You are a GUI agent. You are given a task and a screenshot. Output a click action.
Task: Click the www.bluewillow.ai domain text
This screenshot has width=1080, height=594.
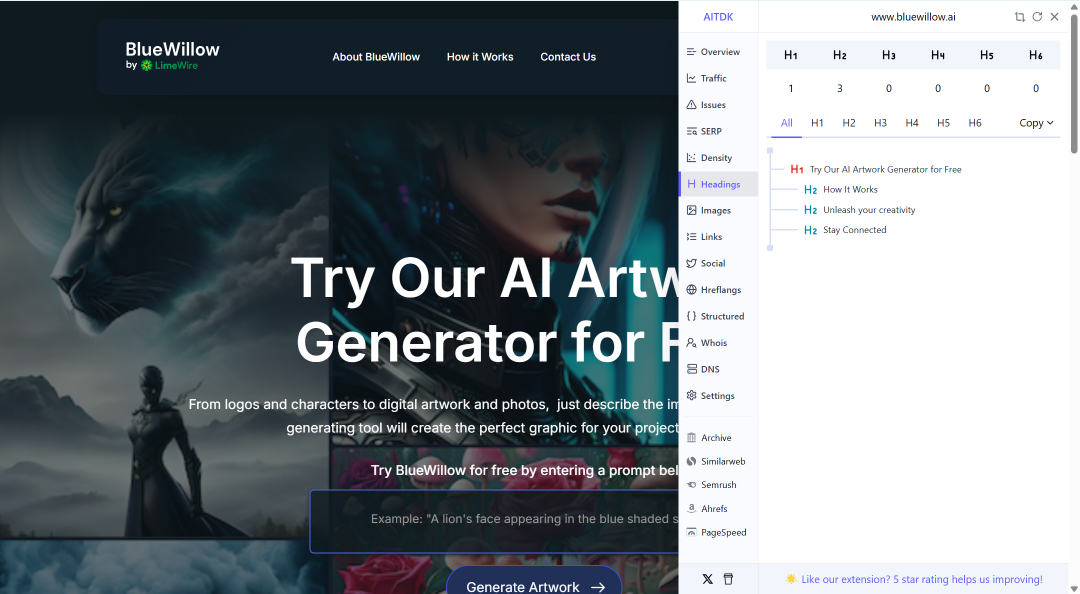click(913, 17)
